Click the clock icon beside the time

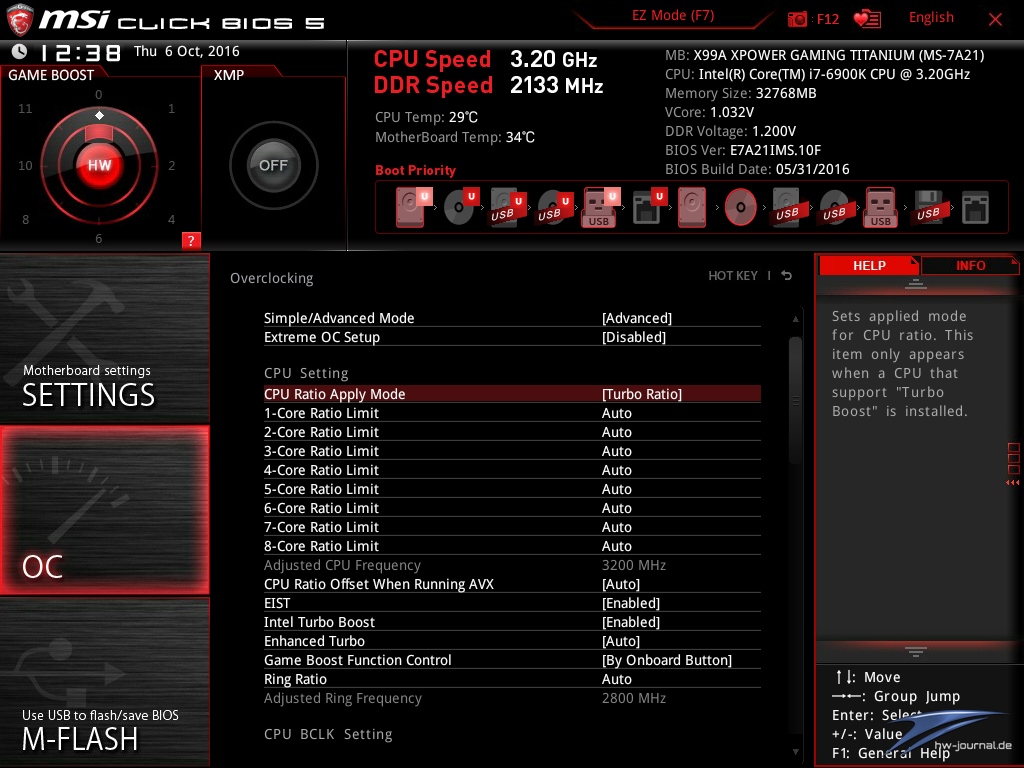click(x=20, y=51)
